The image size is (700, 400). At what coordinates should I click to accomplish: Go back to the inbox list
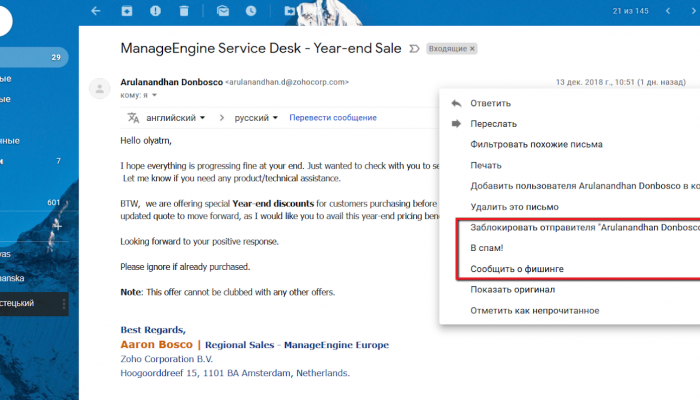[x=96, y=11]
